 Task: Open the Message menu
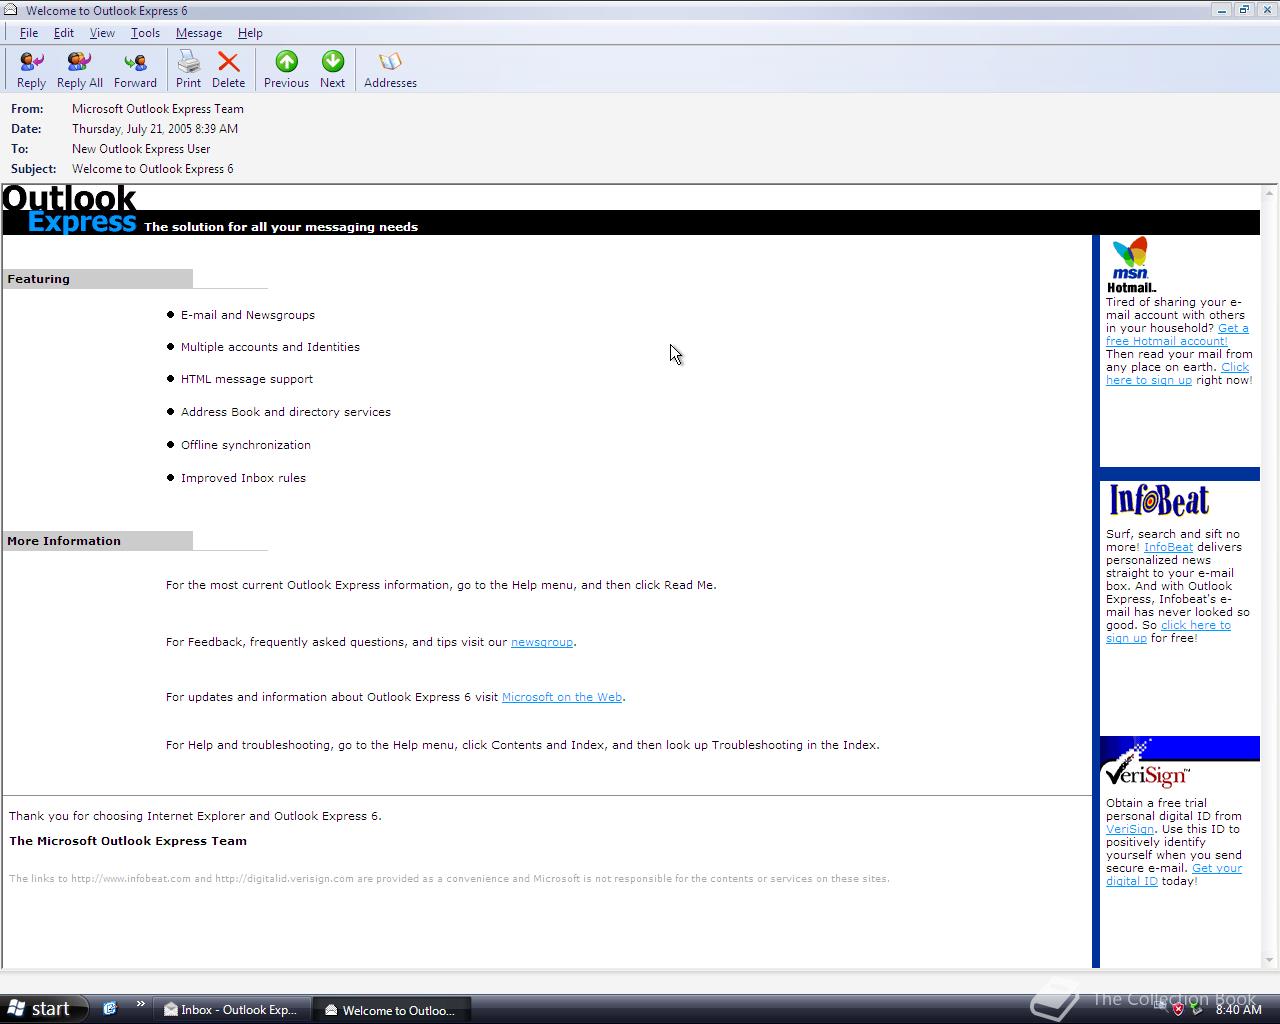pos(199,33)
